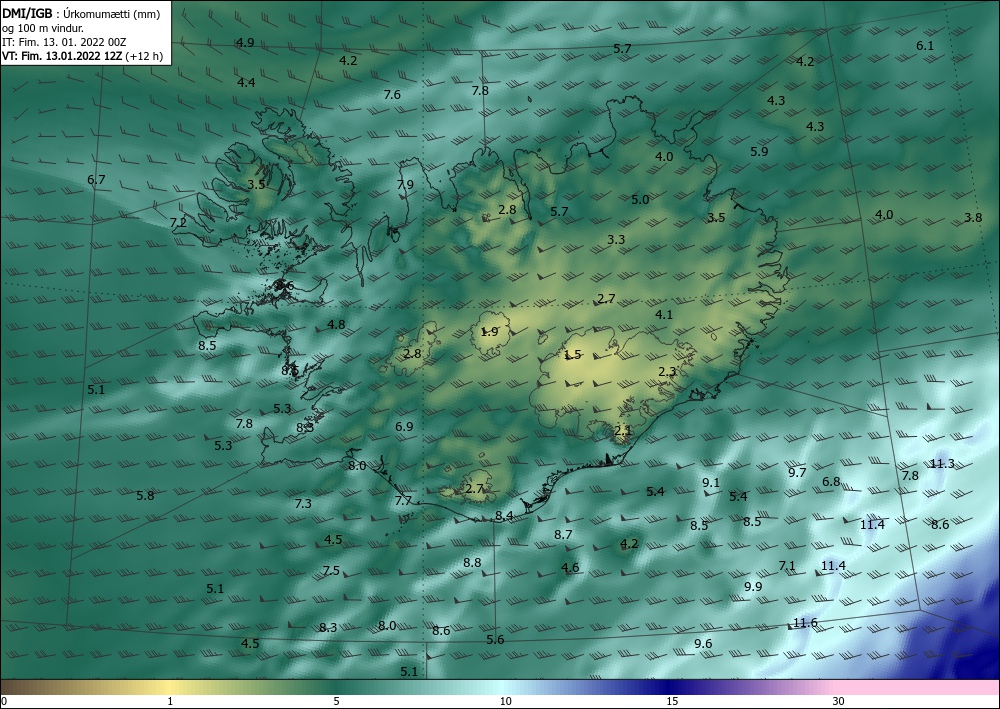This screenshot has height=709, width=1000.
Task: Click the 8.7 value south of Iceland
Action: 563,534
